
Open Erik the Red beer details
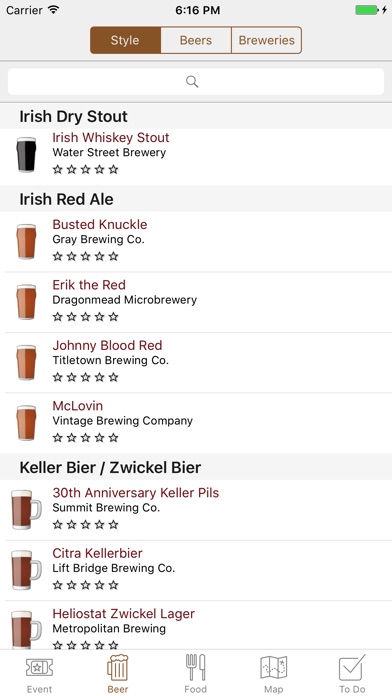pyautogui.click(x=196, y=302)
